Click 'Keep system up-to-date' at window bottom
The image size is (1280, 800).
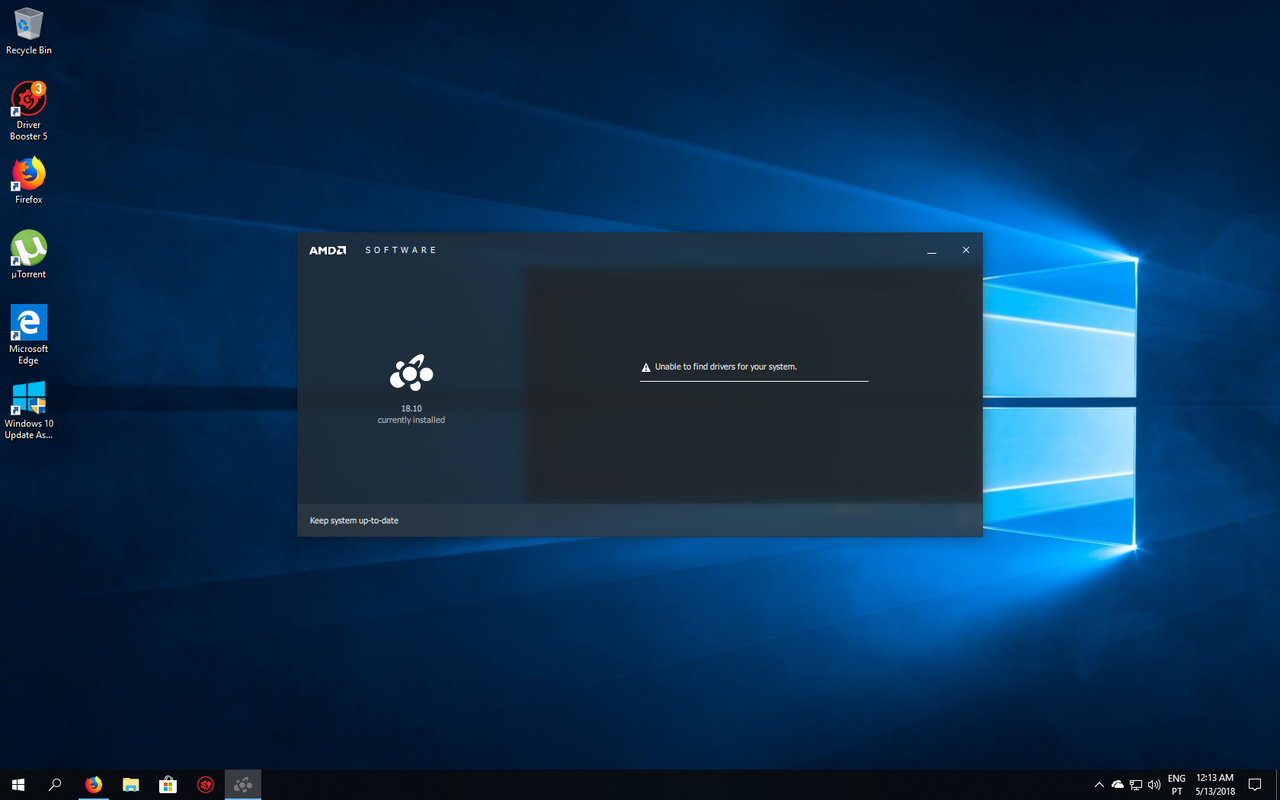[x=354, y=521]
